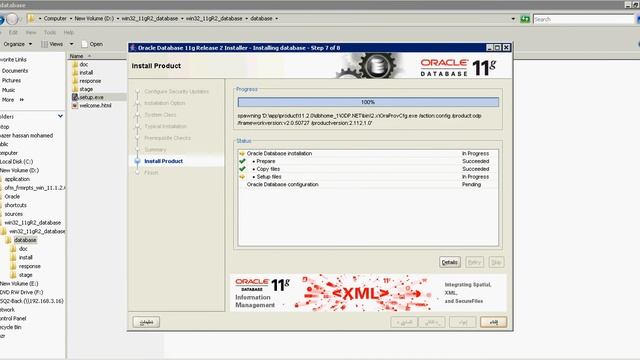This screenshot has width=640, height=360.
Task: Click the Control Panel tree entry
Action: click(x=13, y=318)
